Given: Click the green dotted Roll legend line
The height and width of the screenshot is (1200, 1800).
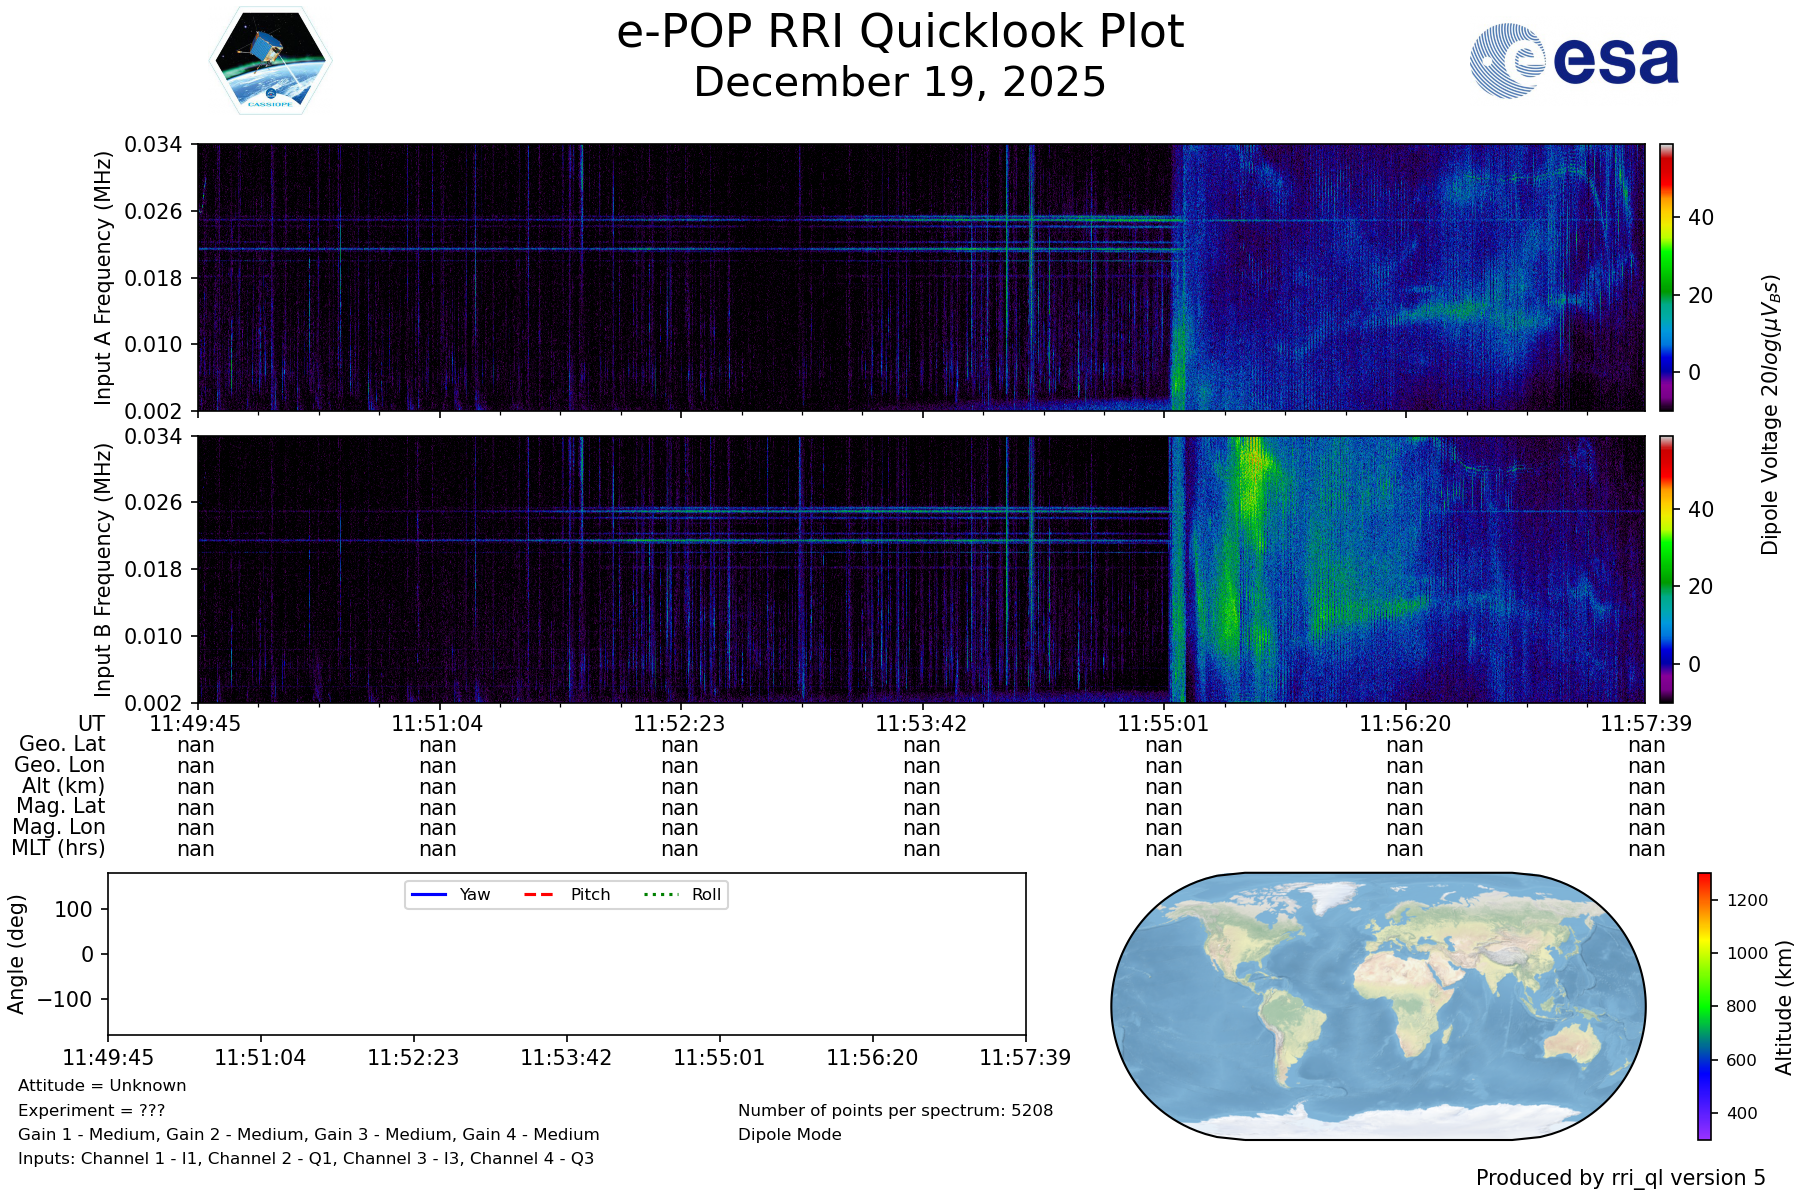Looking at the screenshot, I should click(660, 894).
